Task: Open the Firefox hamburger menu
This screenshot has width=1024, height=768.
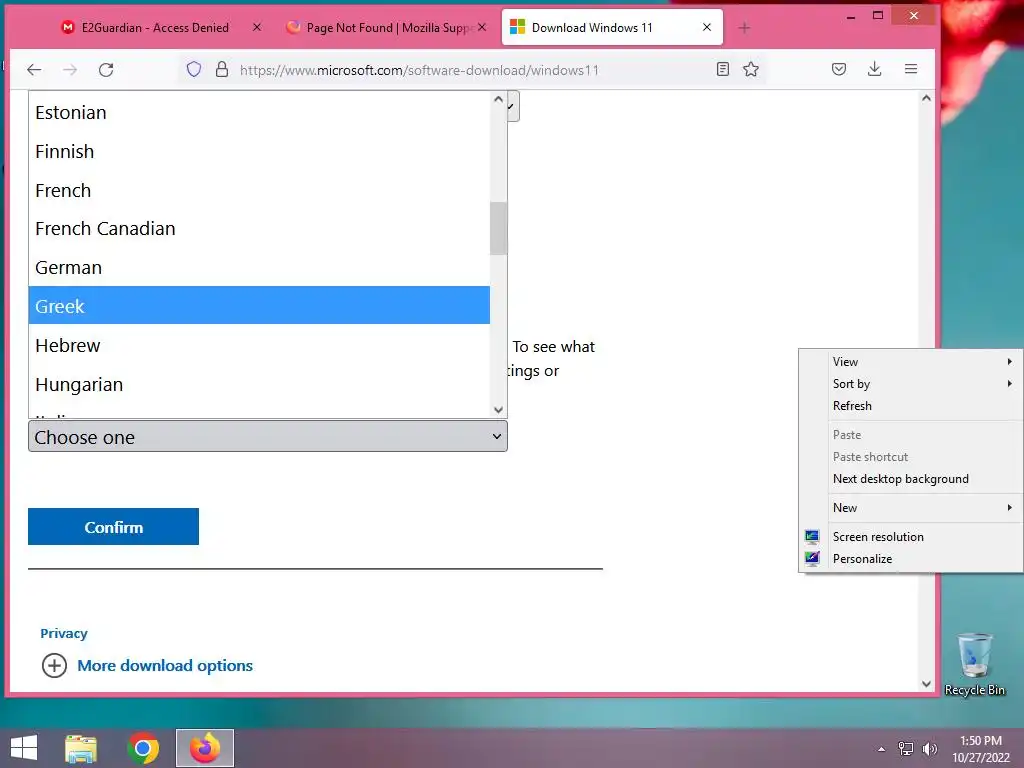Action: pyautogui.click(x=911, y=69)
